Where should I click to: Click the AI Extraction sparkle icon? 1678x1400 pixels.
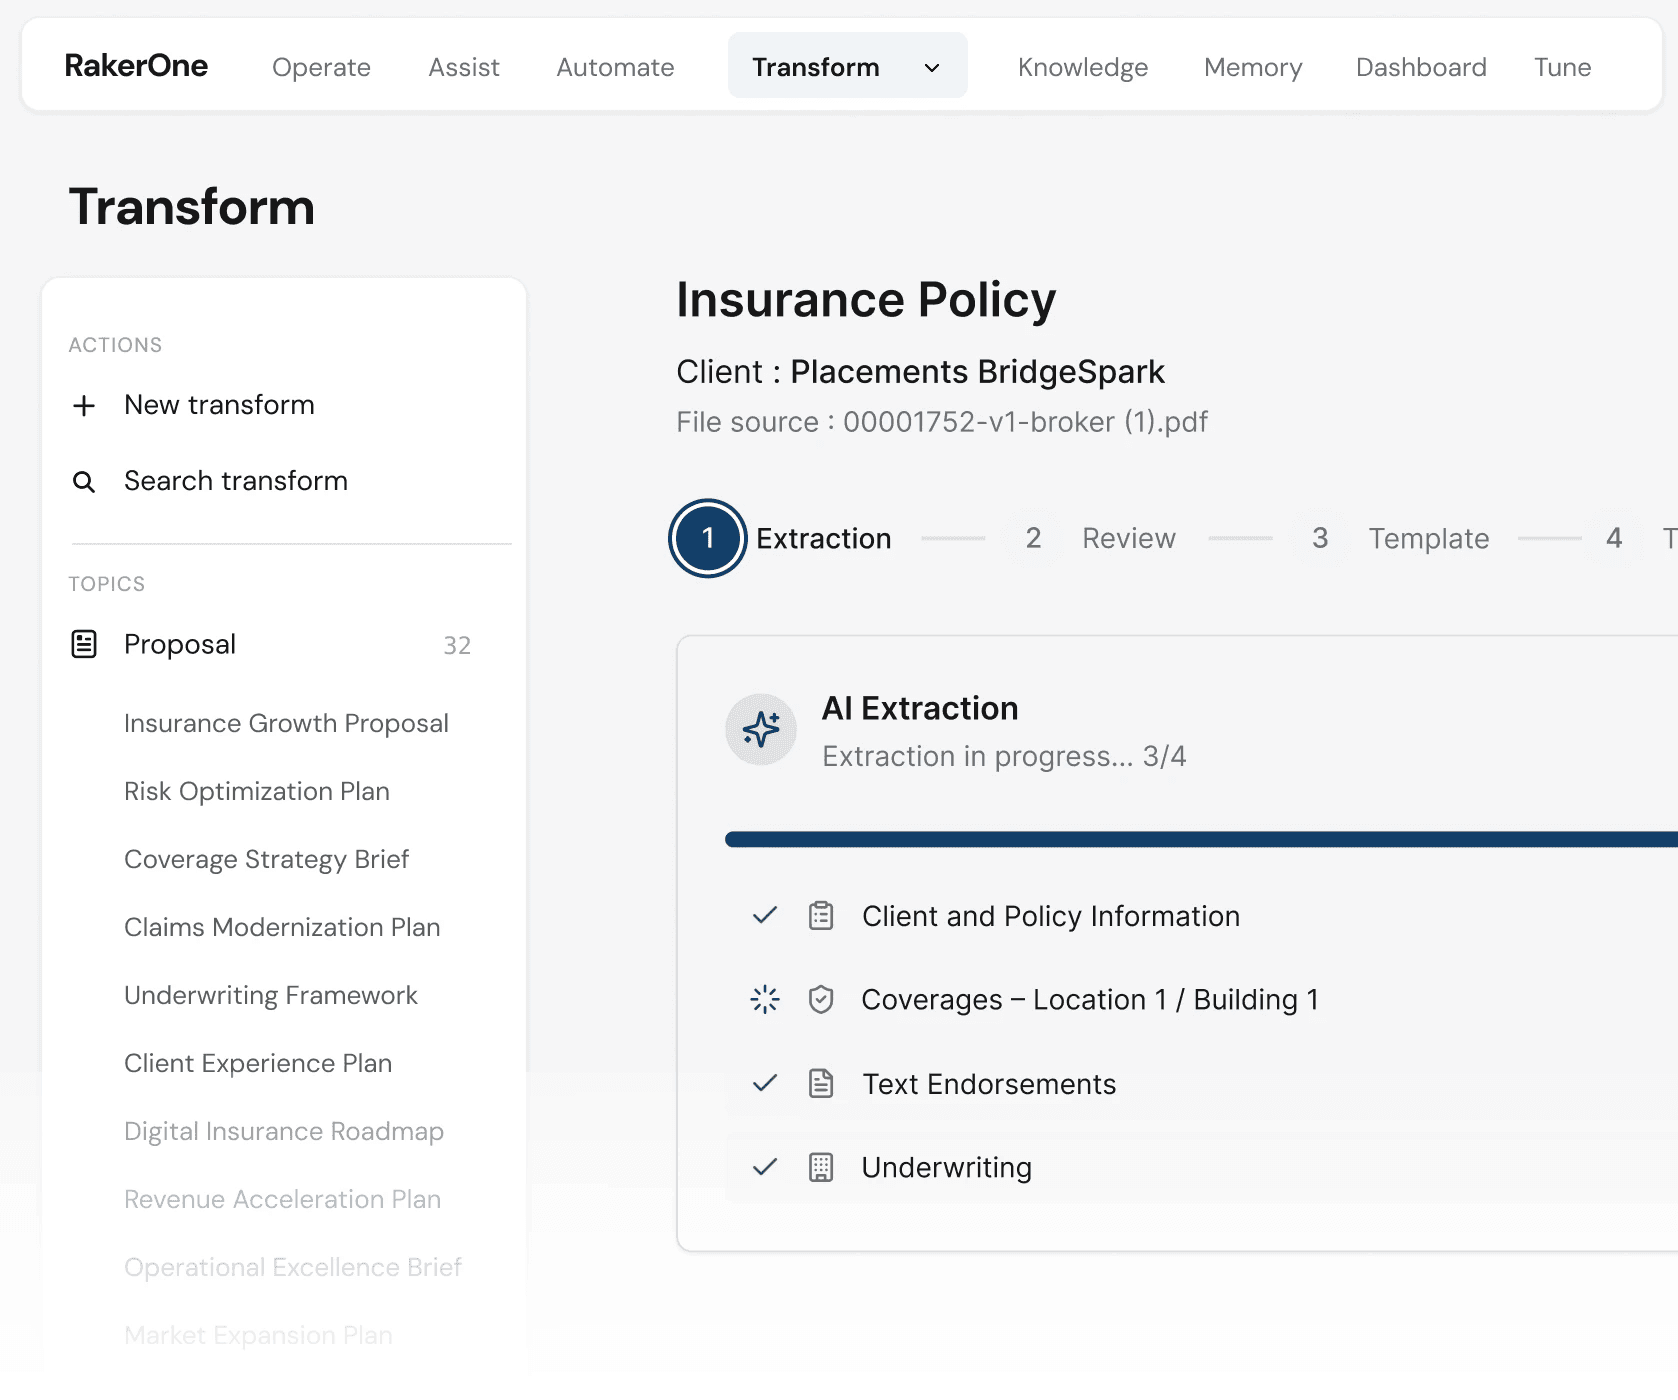[761, 730]
